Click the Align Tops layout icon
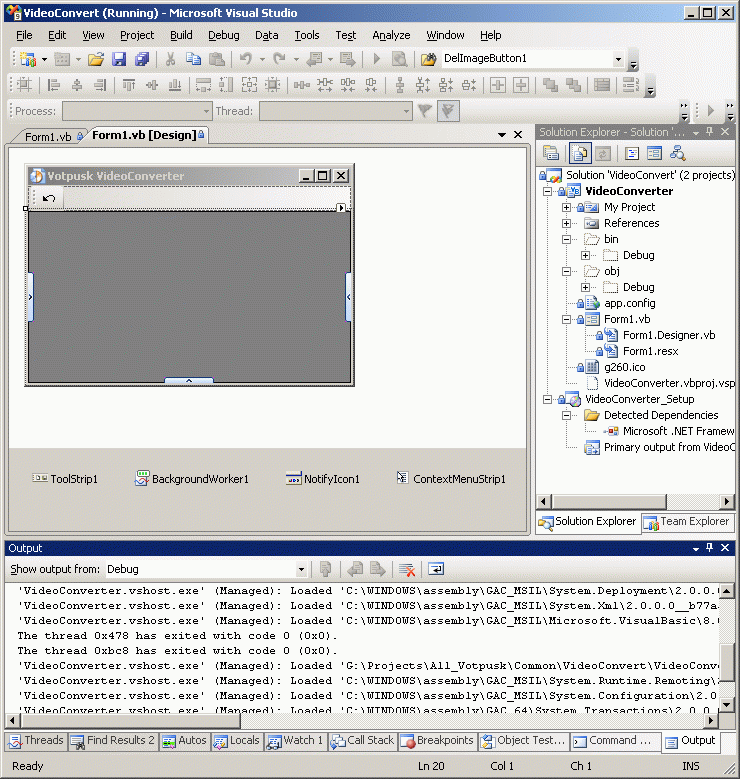Screen dimensions: 740x779 point(129,85)
